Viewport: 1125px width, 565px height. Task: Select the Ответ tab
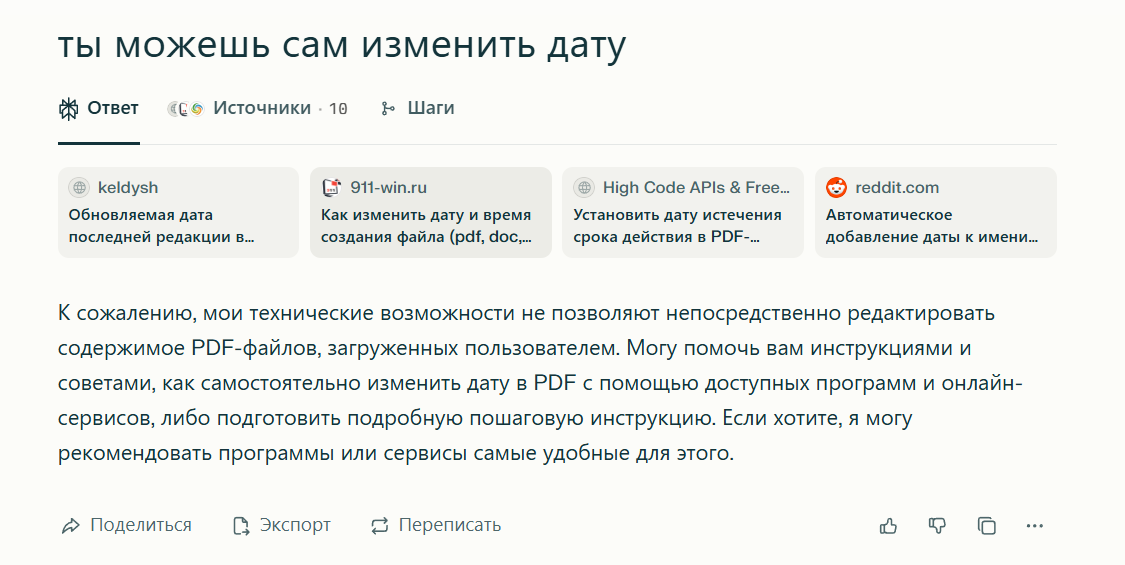pos(112,108)
